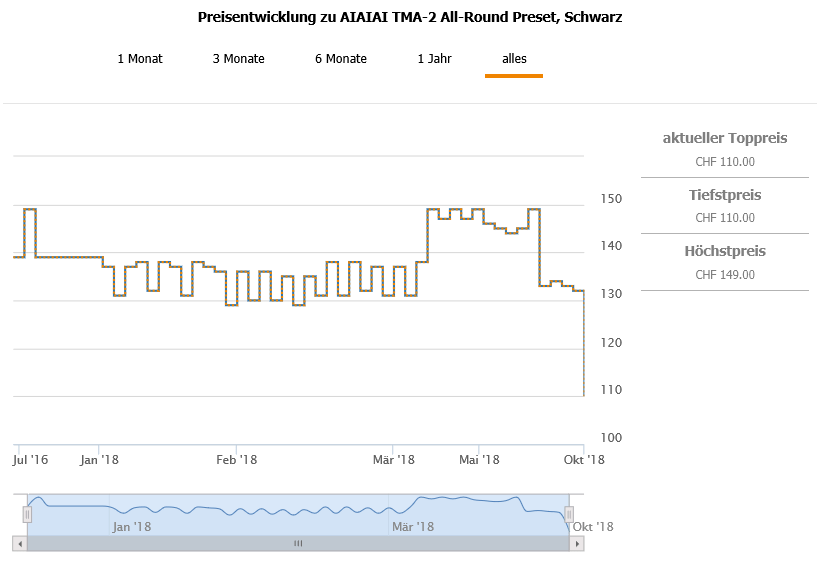Click the scrollbar left arrow button

coord(20,543)
